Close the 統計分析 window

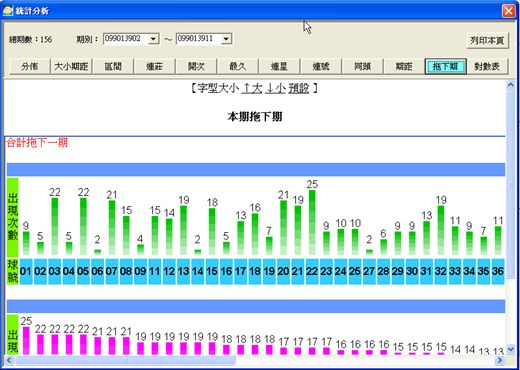508,11
